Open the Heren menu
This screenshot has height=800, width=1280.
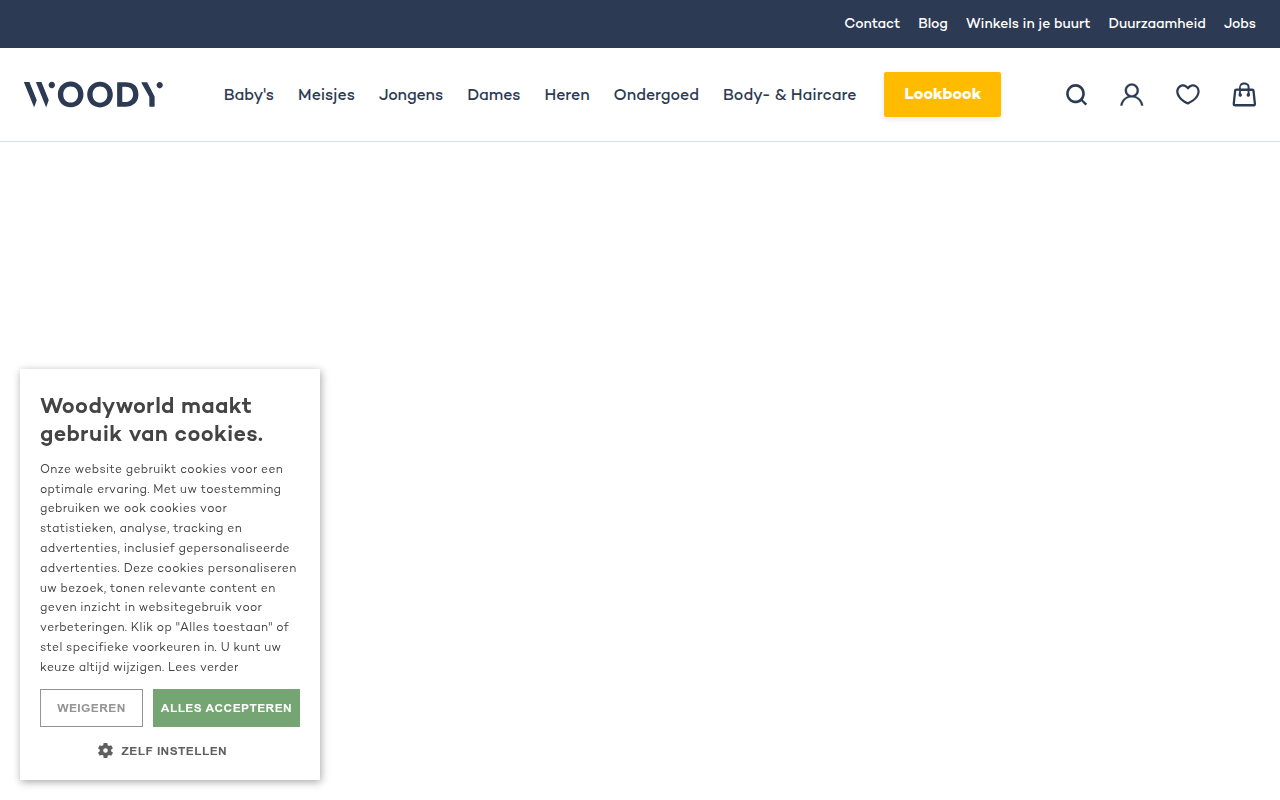(x=567, y=95)
